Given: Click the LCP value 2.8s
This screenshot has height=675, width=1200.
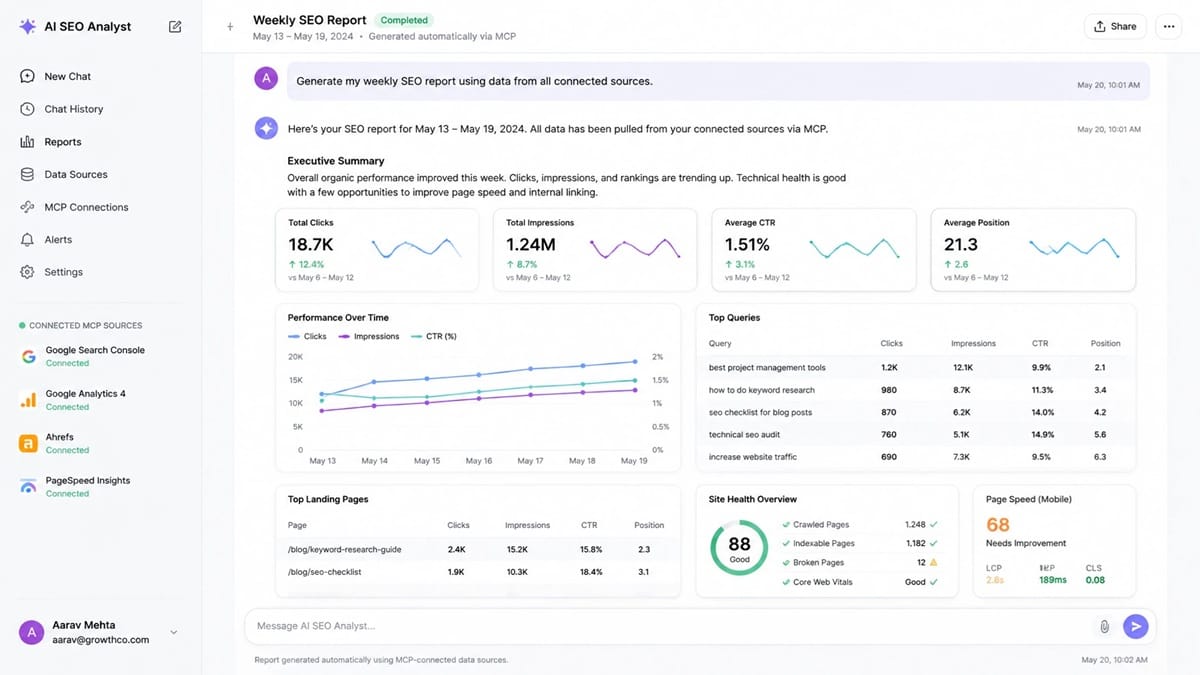Looking at the screenshot, I should tap(995, 580).
